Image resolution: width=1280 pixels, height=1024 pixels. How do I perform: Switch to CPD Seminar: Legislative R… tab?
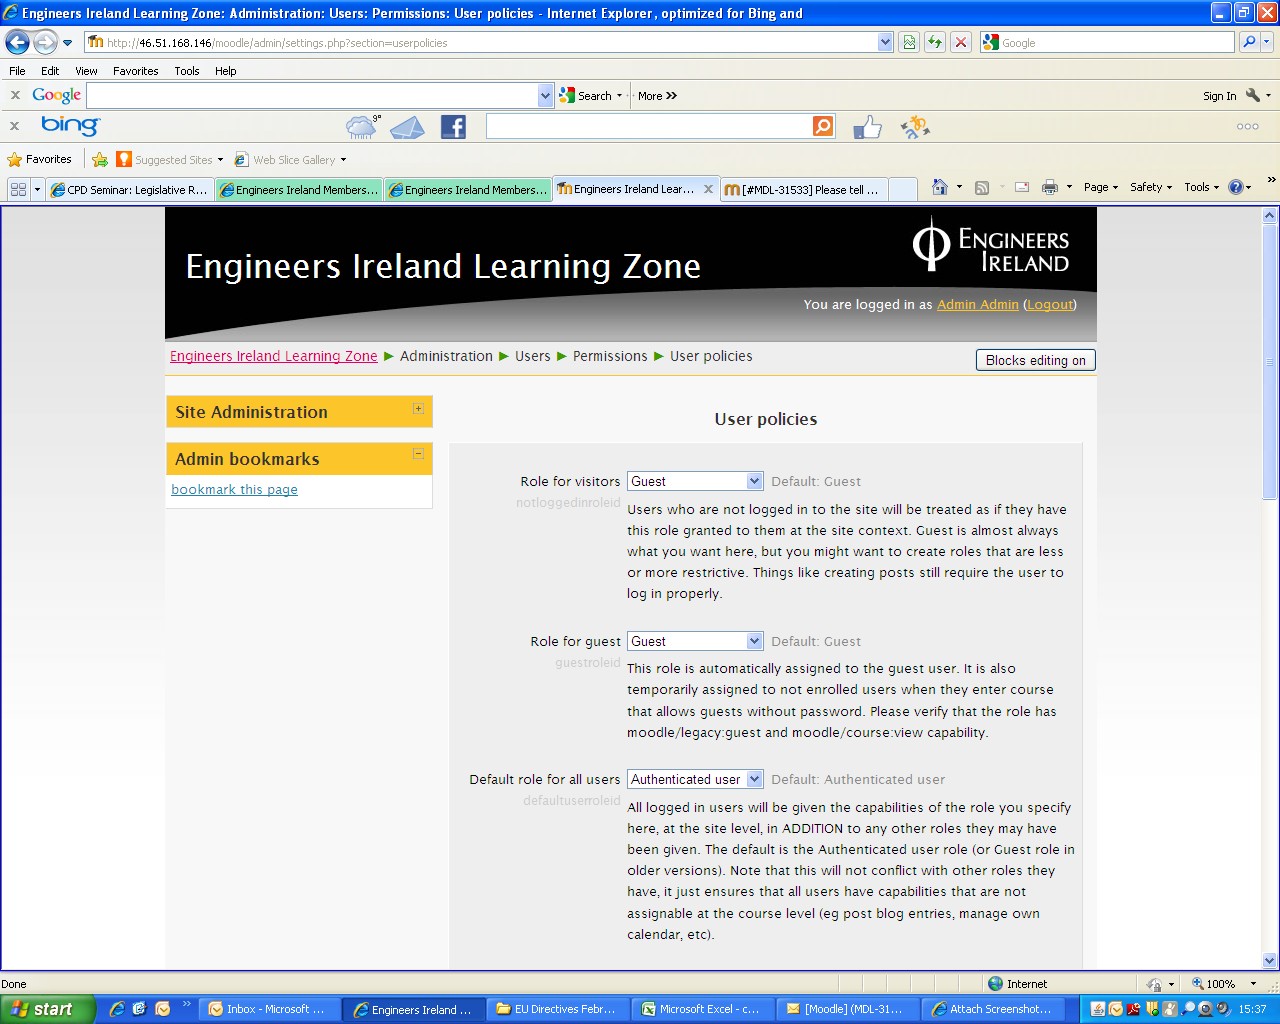click(x=130, y=190)
